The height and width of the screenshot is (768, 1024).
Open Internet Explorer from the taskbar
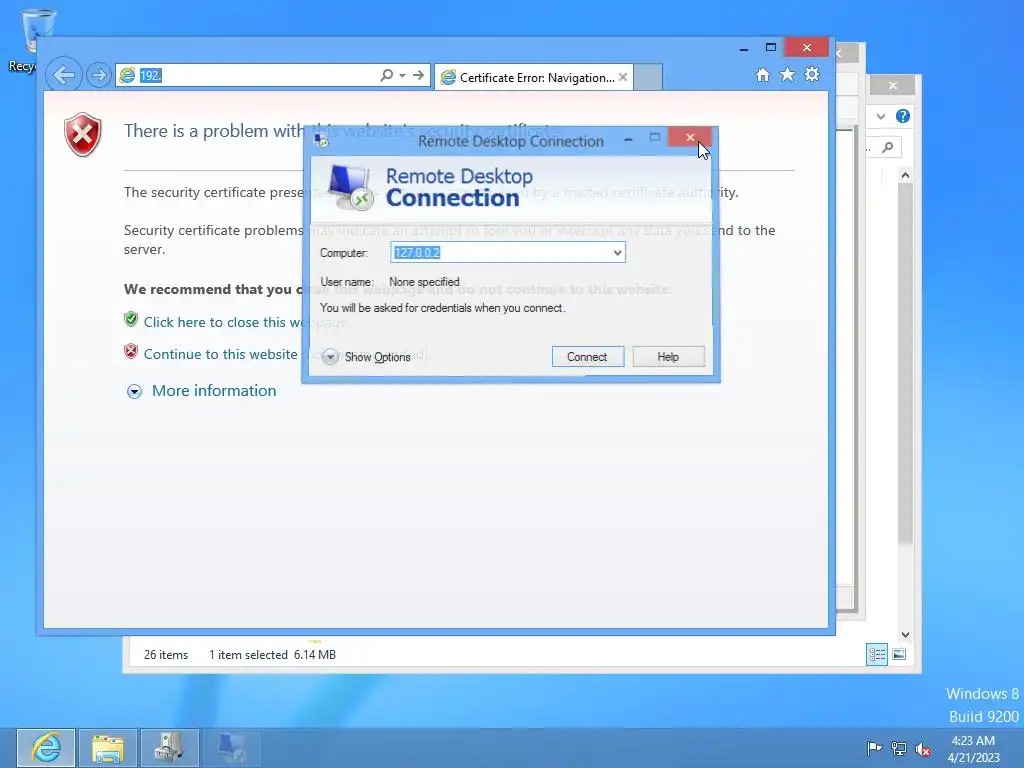coord(46,748)
